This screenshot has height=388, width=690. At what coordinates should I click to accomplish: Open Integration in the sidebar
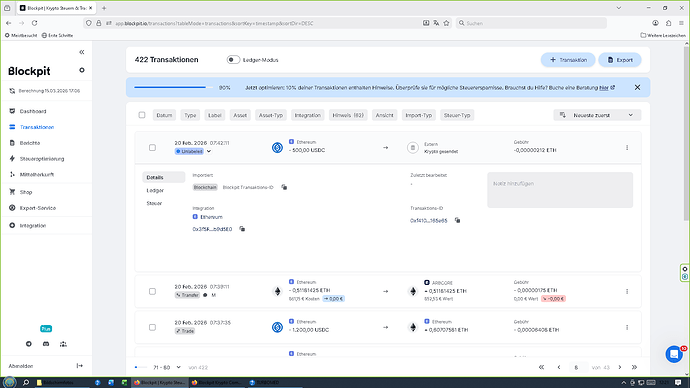pos(33,226)
